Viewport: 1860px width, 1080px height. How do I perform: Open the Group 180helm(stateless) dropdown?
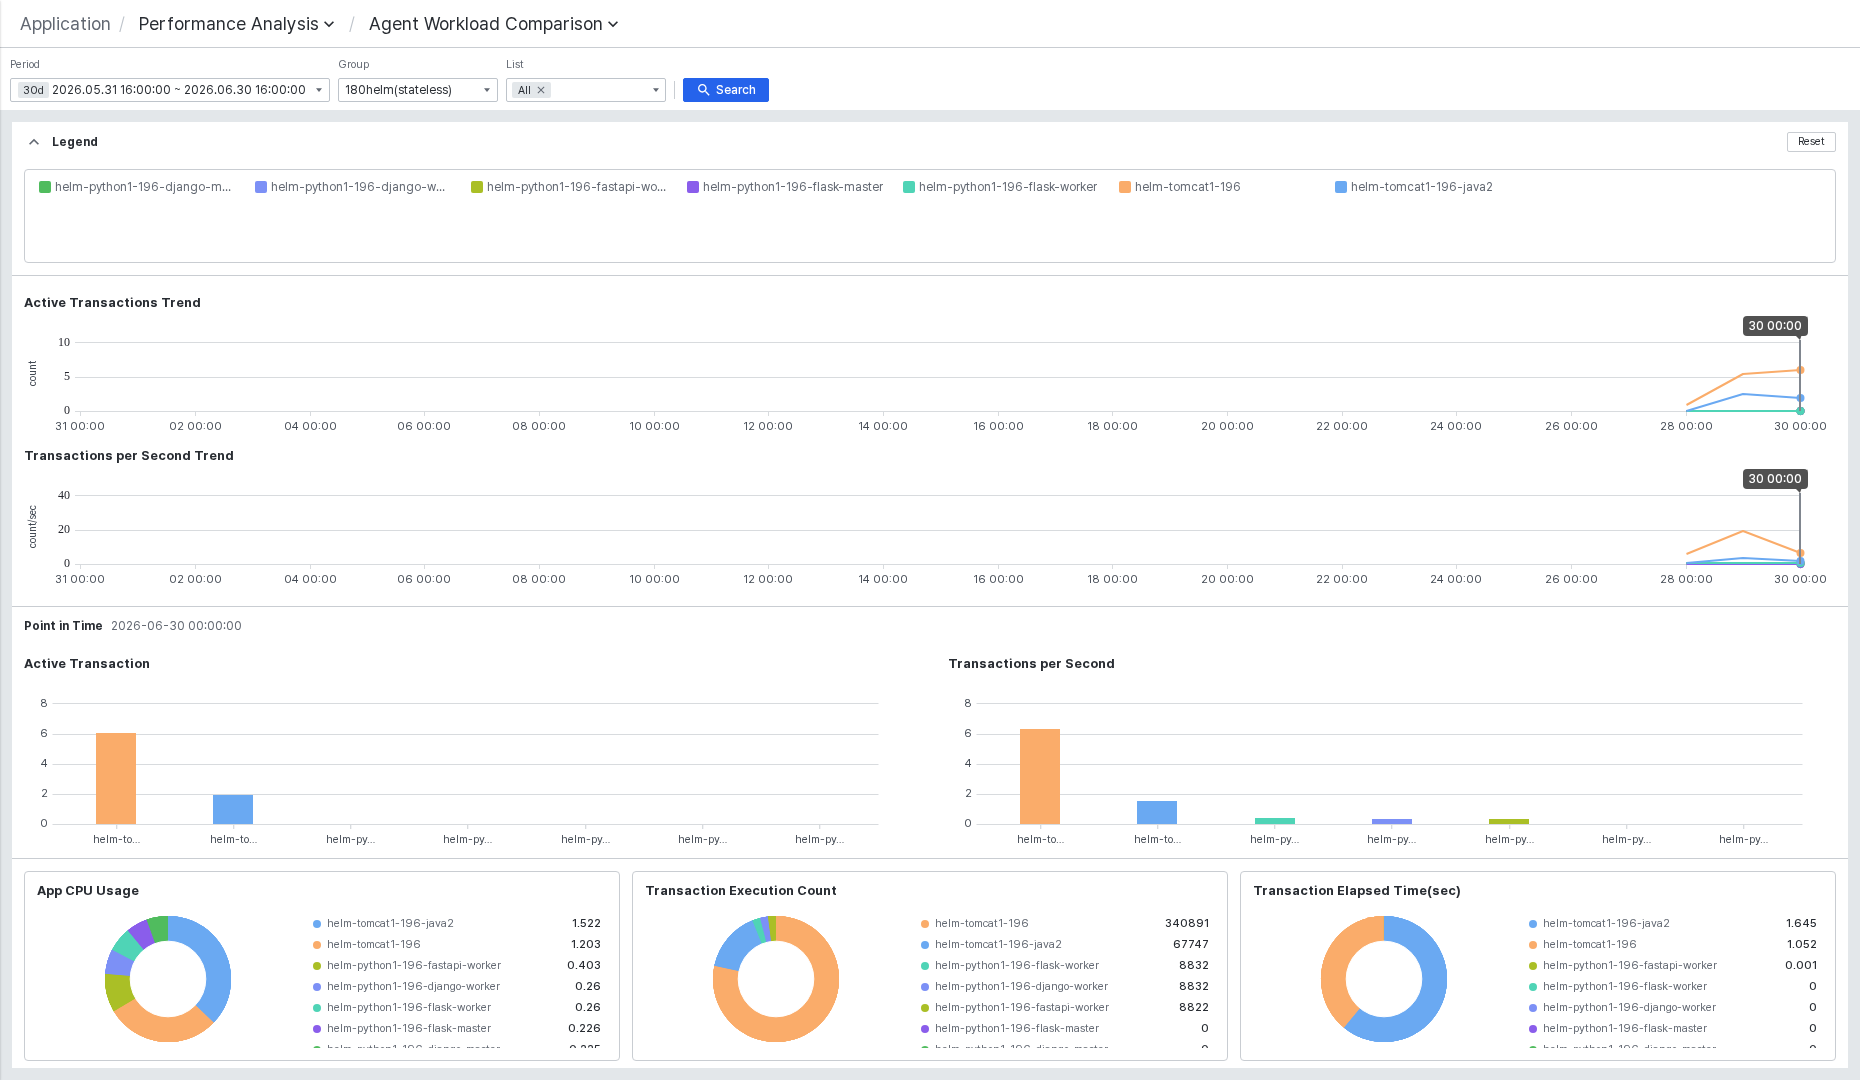click(x=418, y=90)
